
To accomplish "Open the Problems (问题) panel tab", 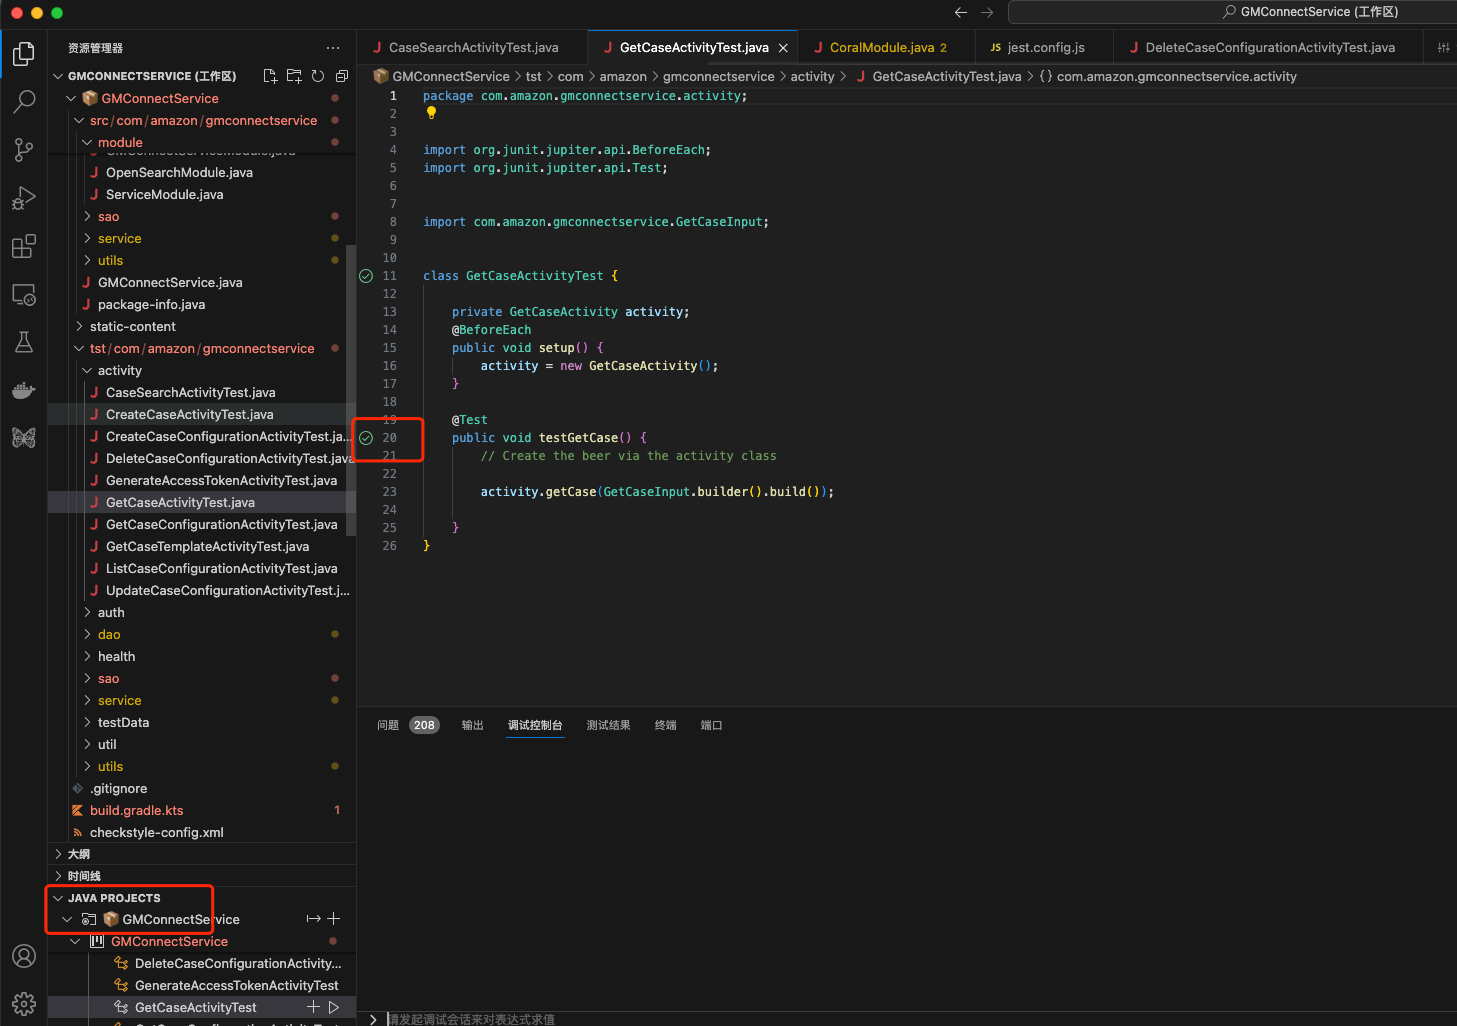I will coord(388,725).
